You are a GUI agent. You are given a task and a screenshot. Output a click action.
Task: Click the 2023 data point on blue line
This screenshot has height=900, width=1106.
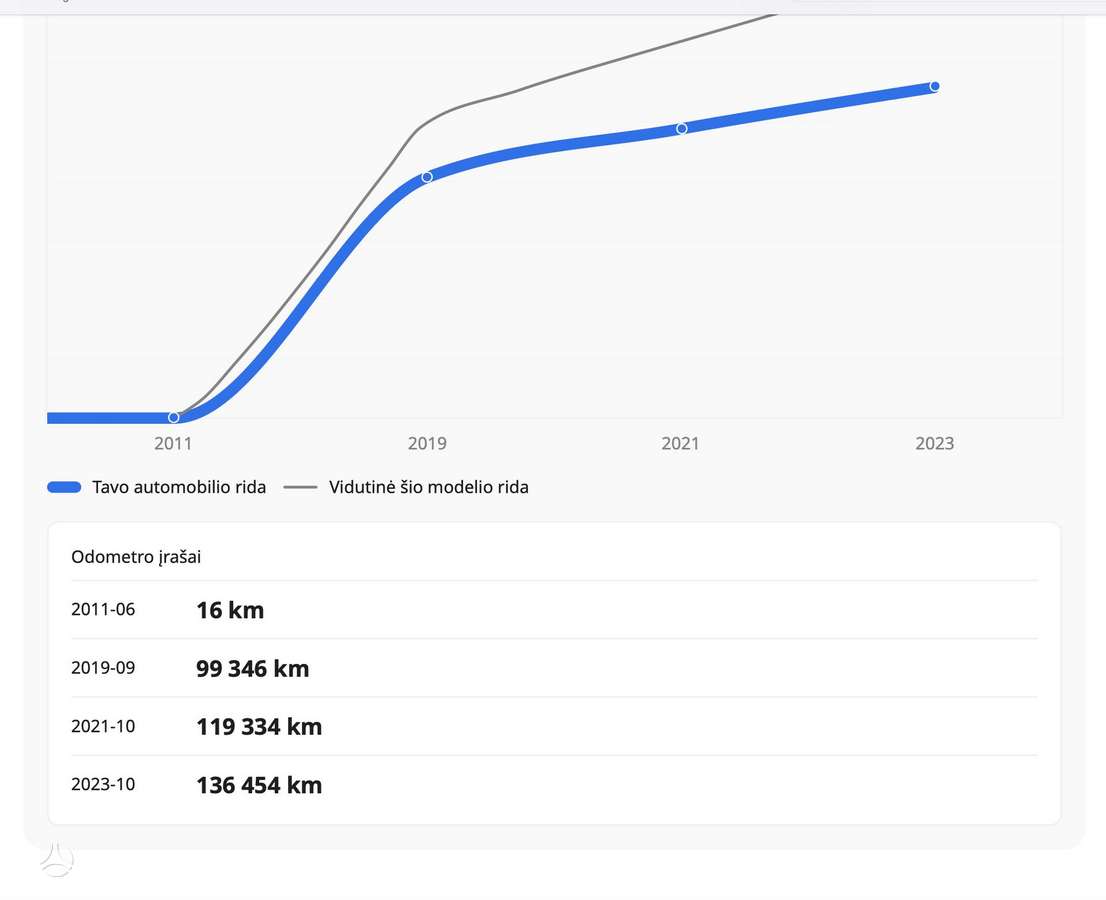pos(935,86)
